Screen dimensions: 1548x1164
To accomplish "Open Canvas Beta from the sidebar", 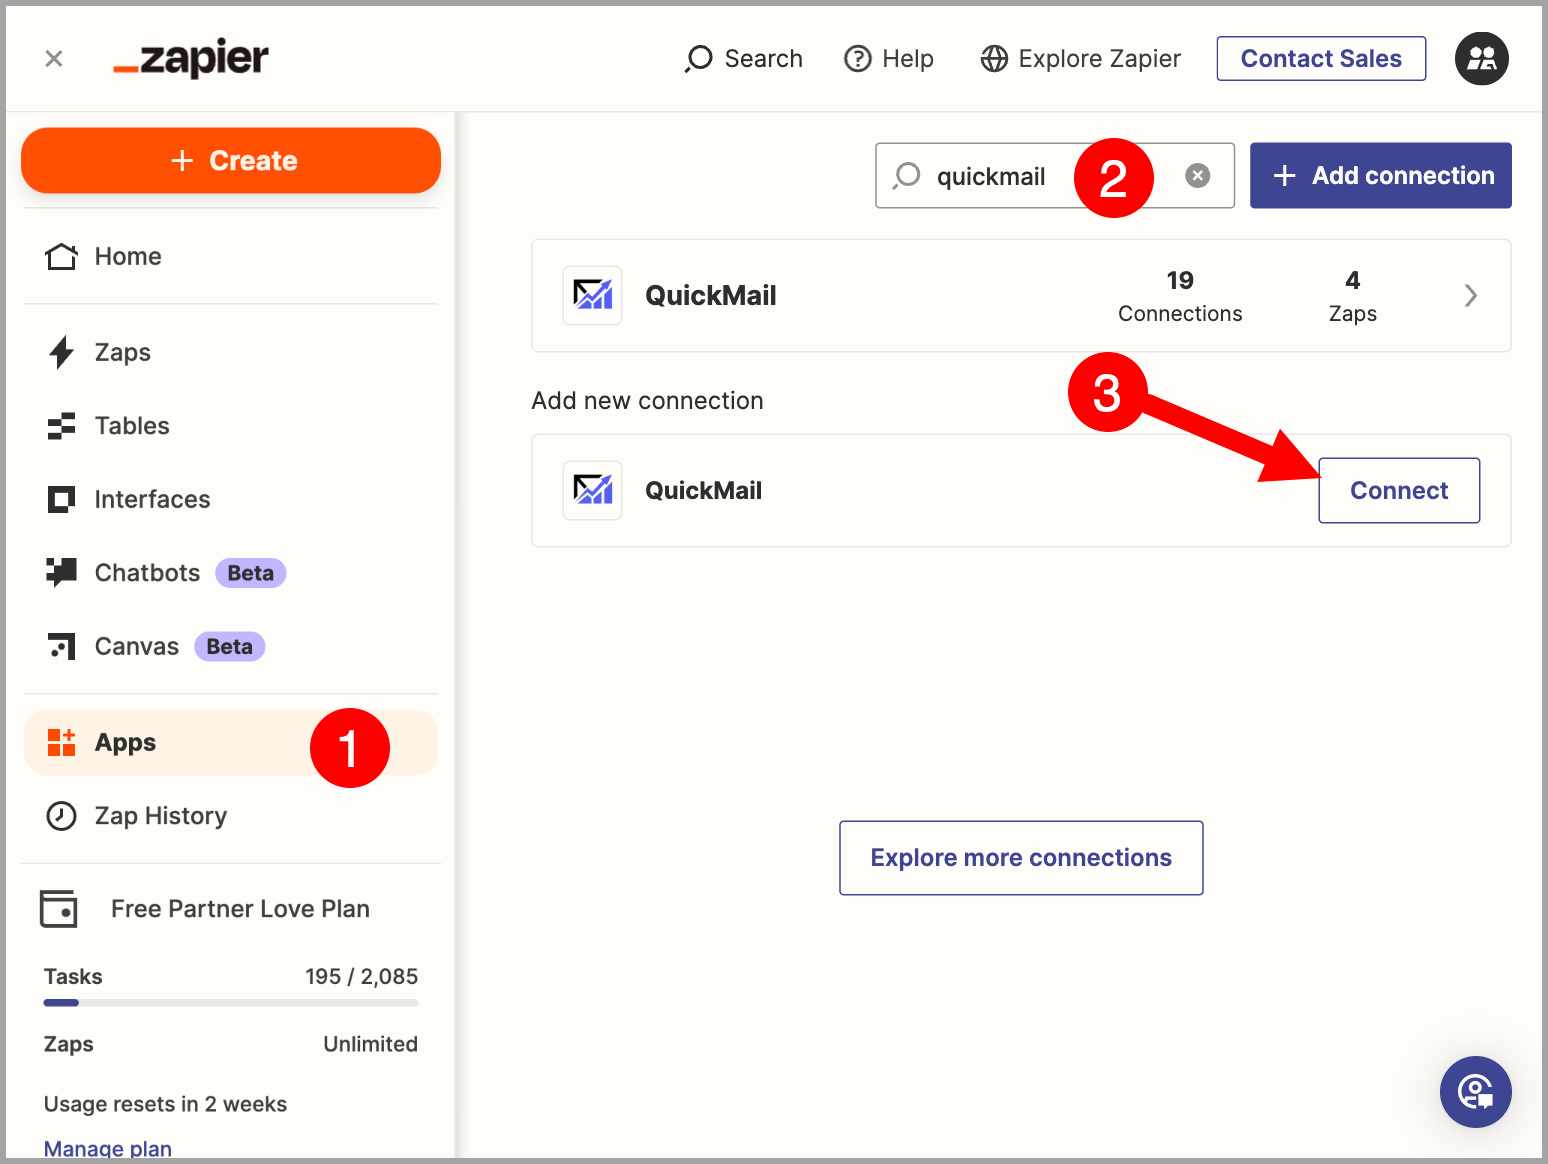I will click(x=231, y=647).
